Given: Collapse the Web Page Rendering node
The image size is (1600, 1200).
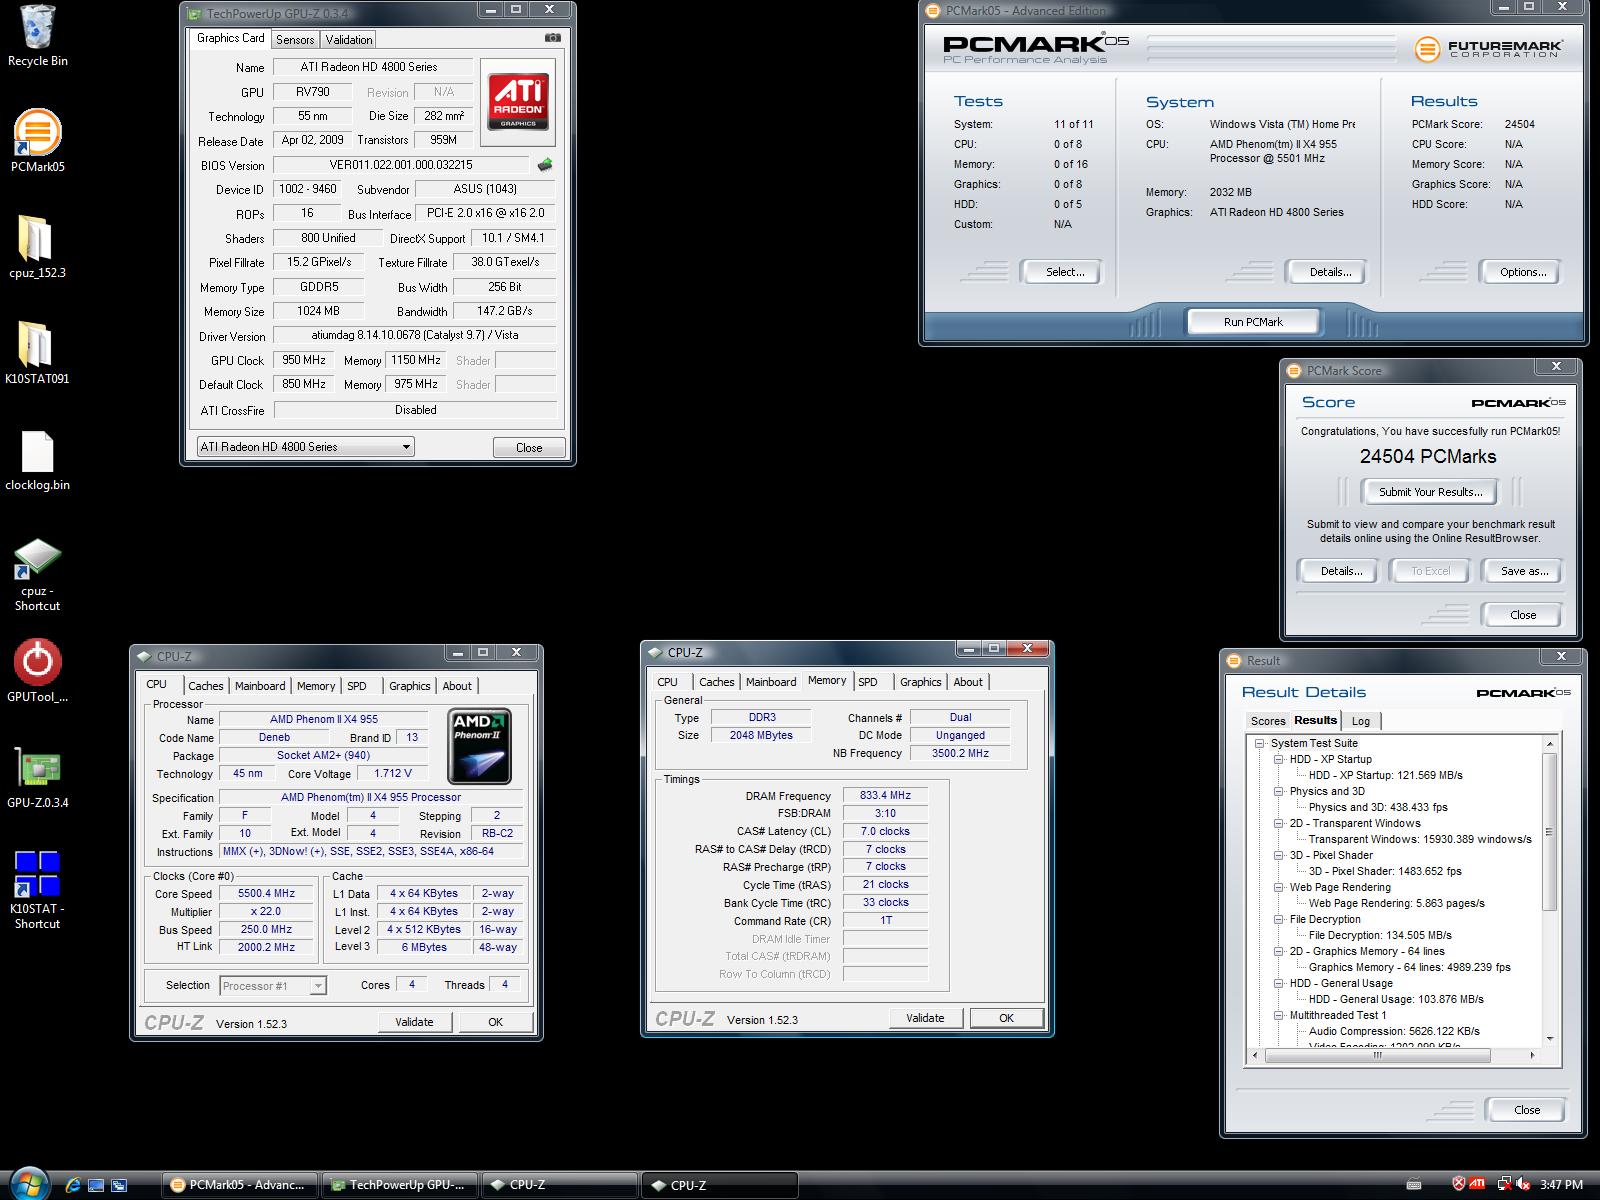Looking at the screenshot, I should click(1278, 887).
